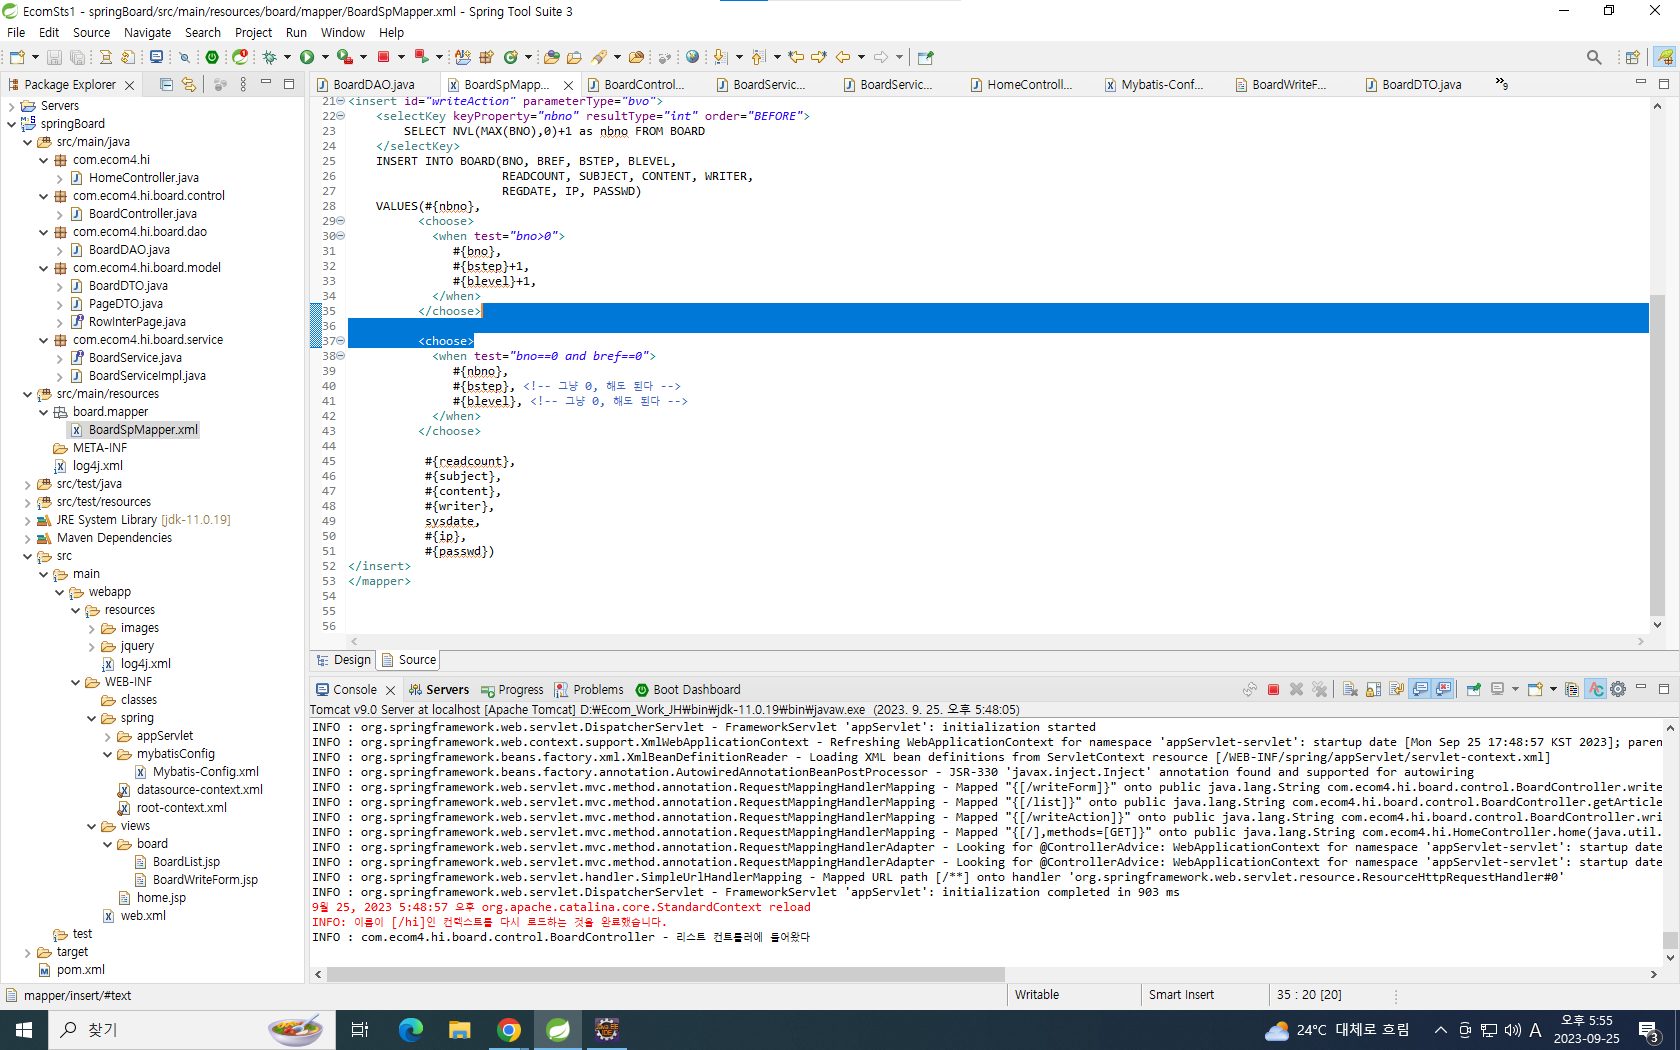Open Run button dropdown arrow

pos(325,57)
